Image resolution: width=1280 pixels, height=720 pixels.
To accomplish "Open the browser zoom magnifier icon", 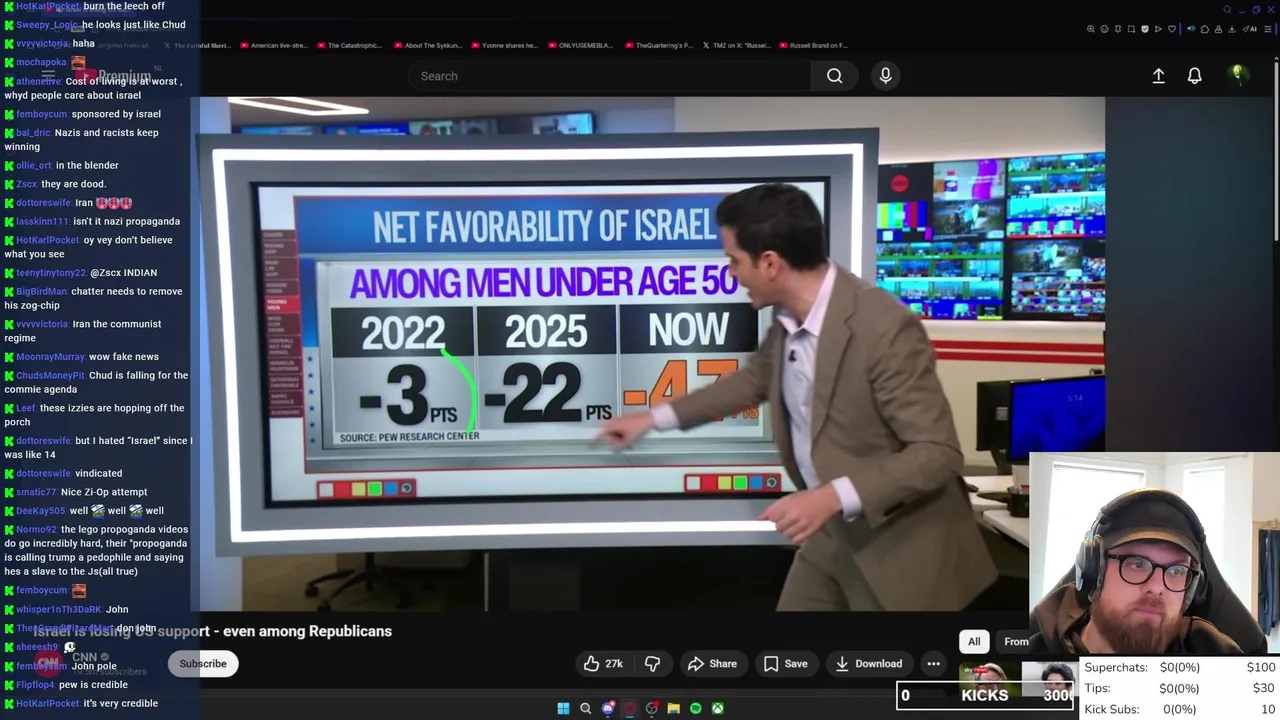I will coord(1091,29).
